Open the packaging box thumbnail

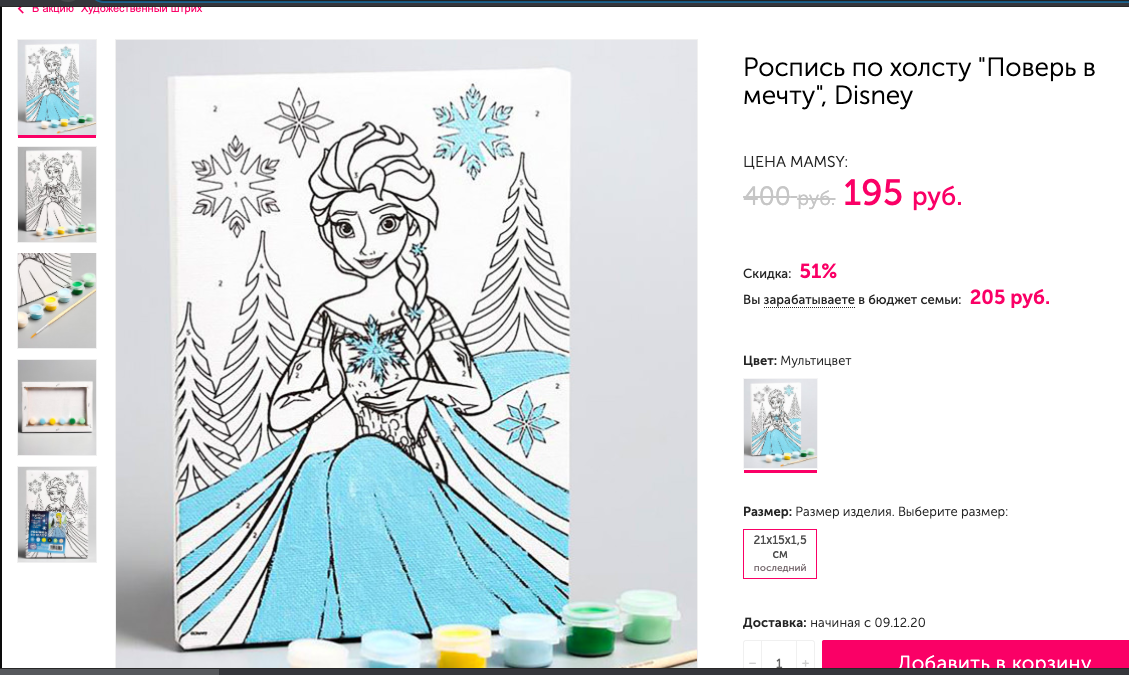(x=56, y=513)
